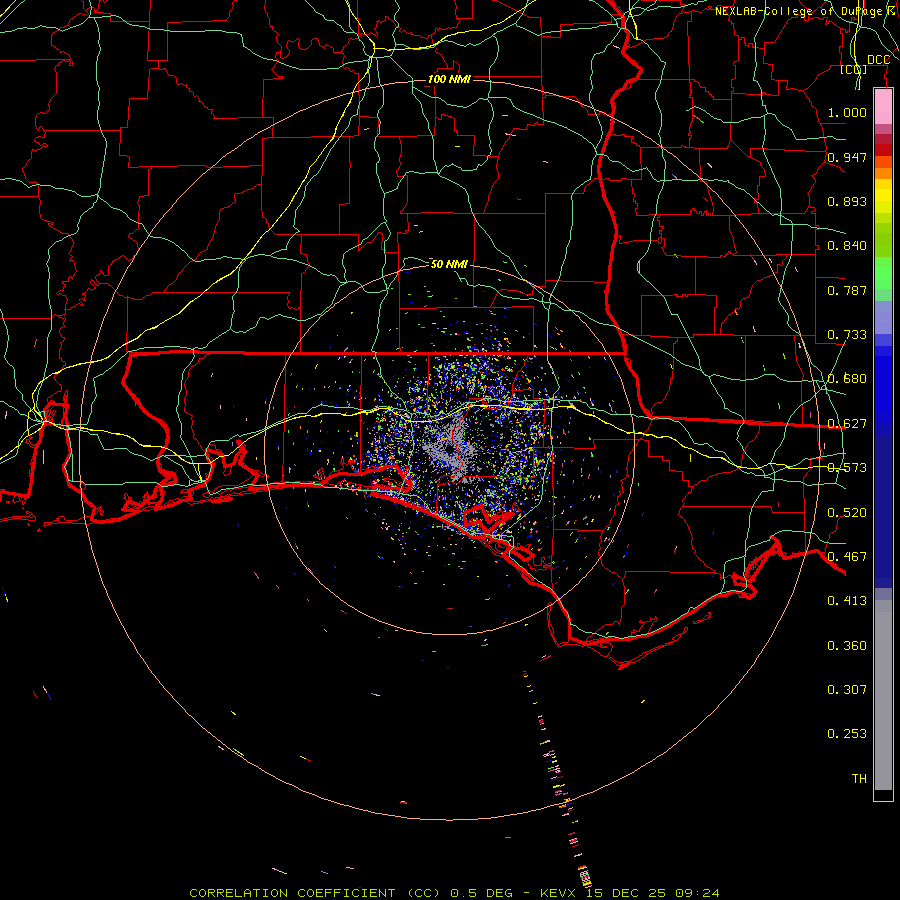Click the [CC] units label

853,70
